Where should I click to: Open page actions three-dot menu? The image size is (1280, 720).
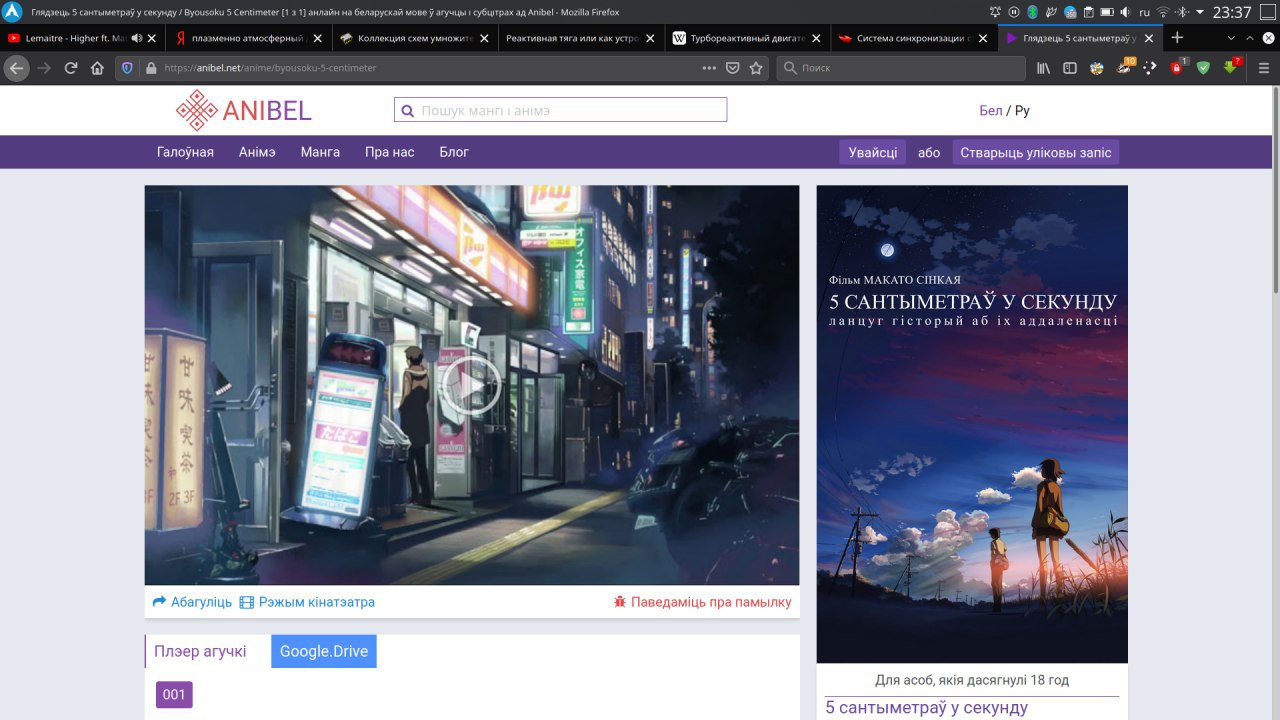click(x=709, y=68)
